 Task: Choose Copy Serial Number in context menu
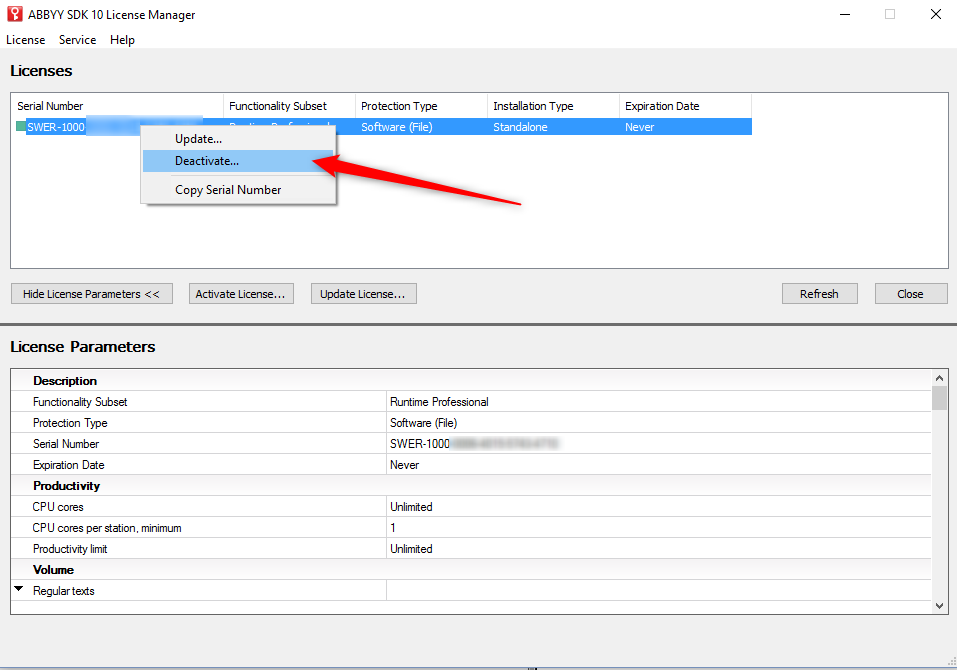pyautogui.click(x=238, y=190)
